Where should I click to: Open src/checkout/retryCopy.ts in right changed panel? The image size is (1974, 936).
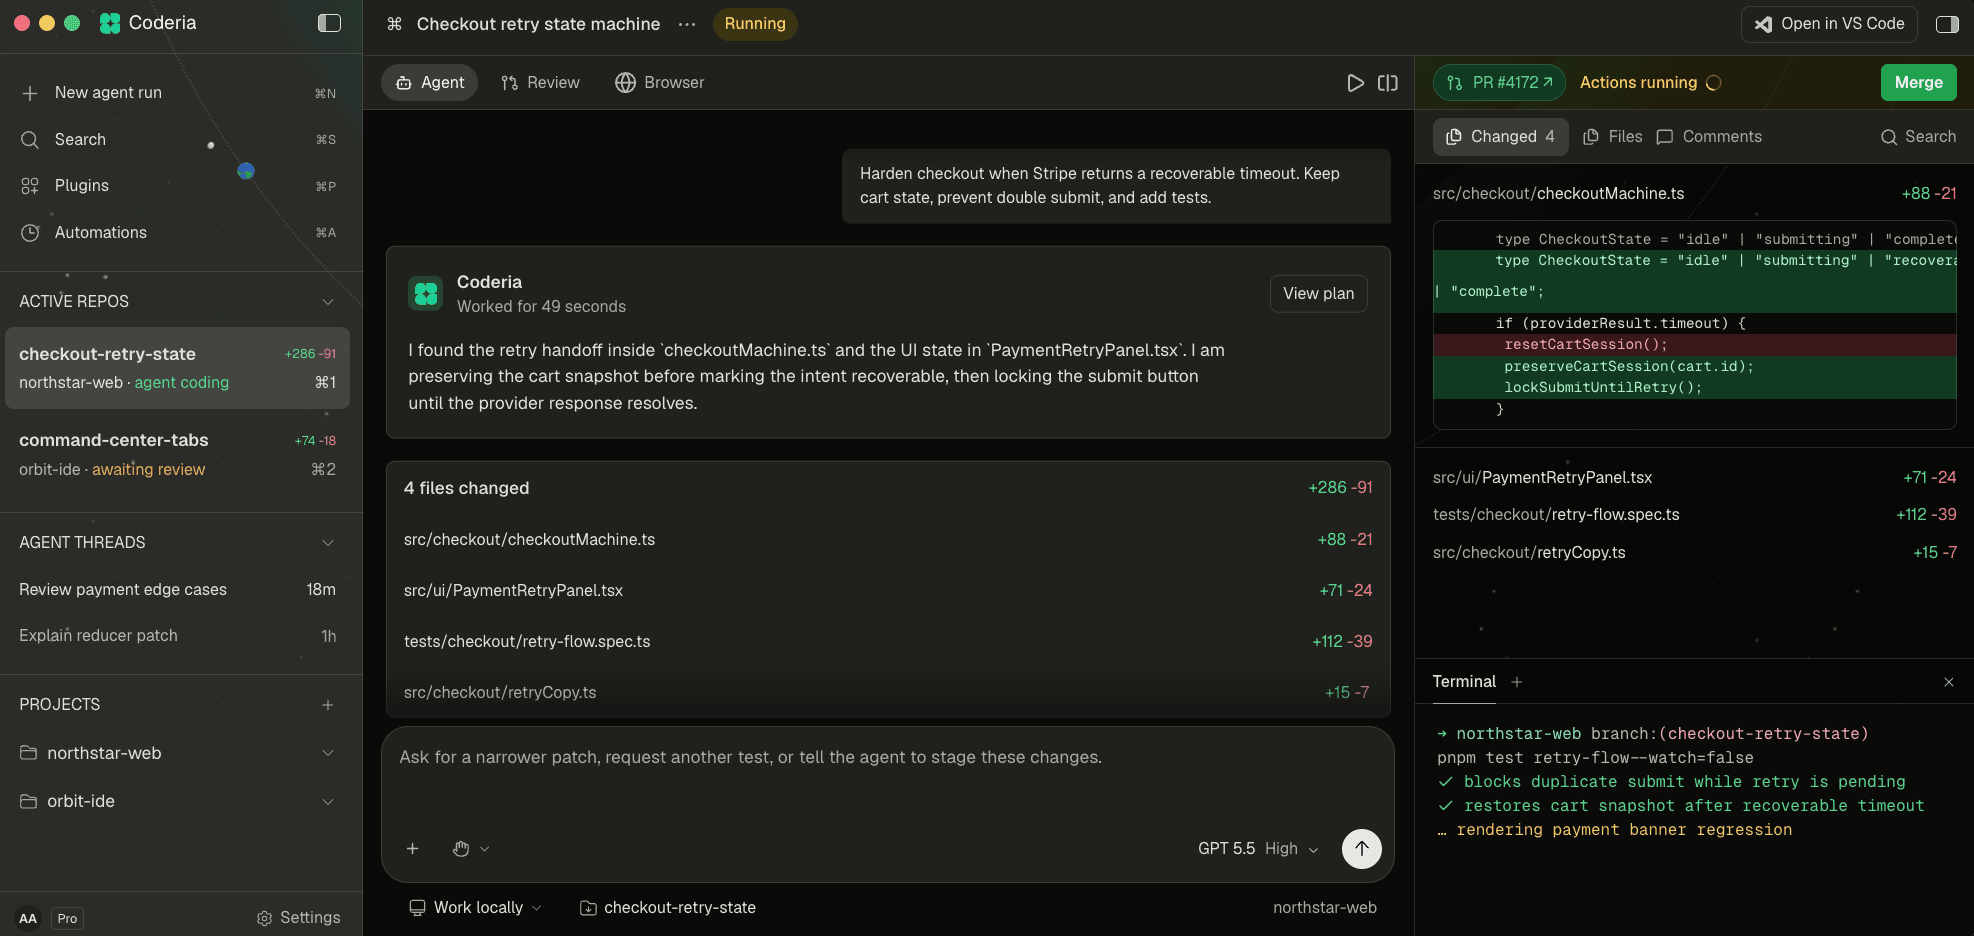tap(1694, 553)
